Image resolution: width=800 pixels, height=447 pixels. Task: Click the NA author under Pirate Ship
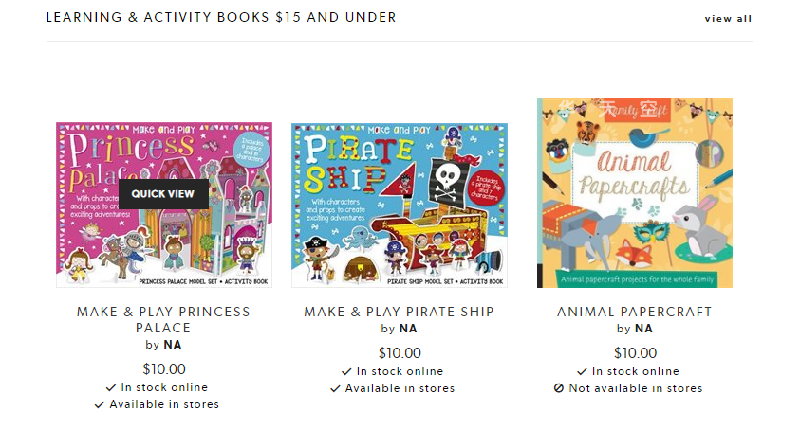pyautogui.click(x=408, y=329)
